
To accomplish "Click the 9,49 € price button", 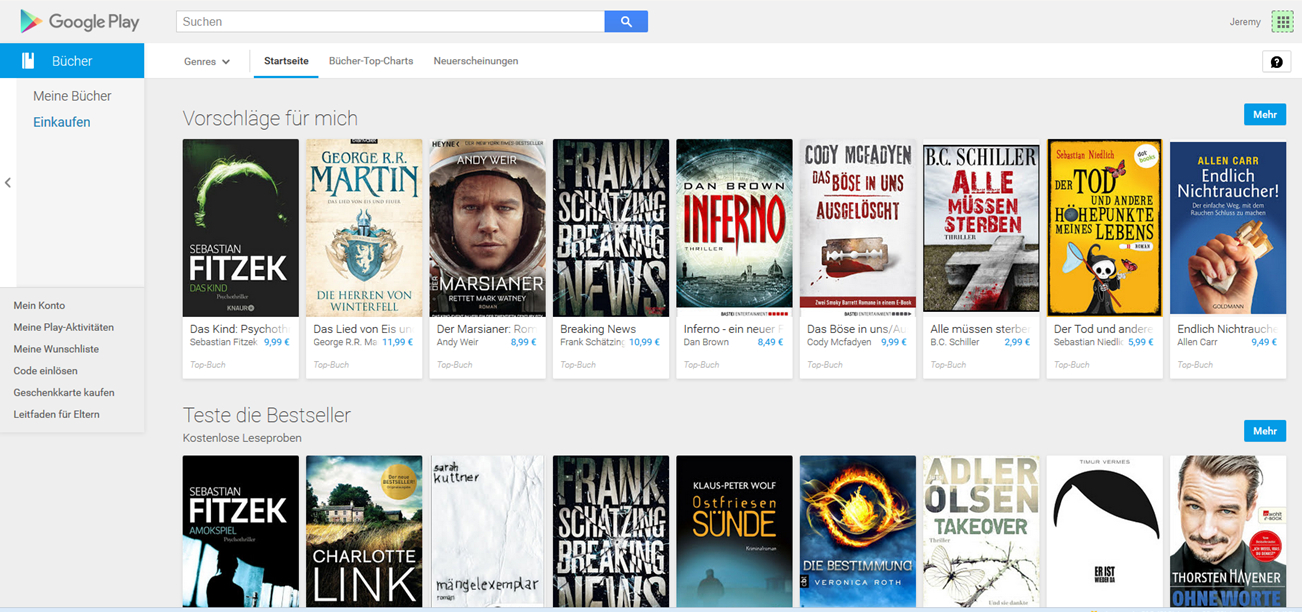I will coord(1264,342).
